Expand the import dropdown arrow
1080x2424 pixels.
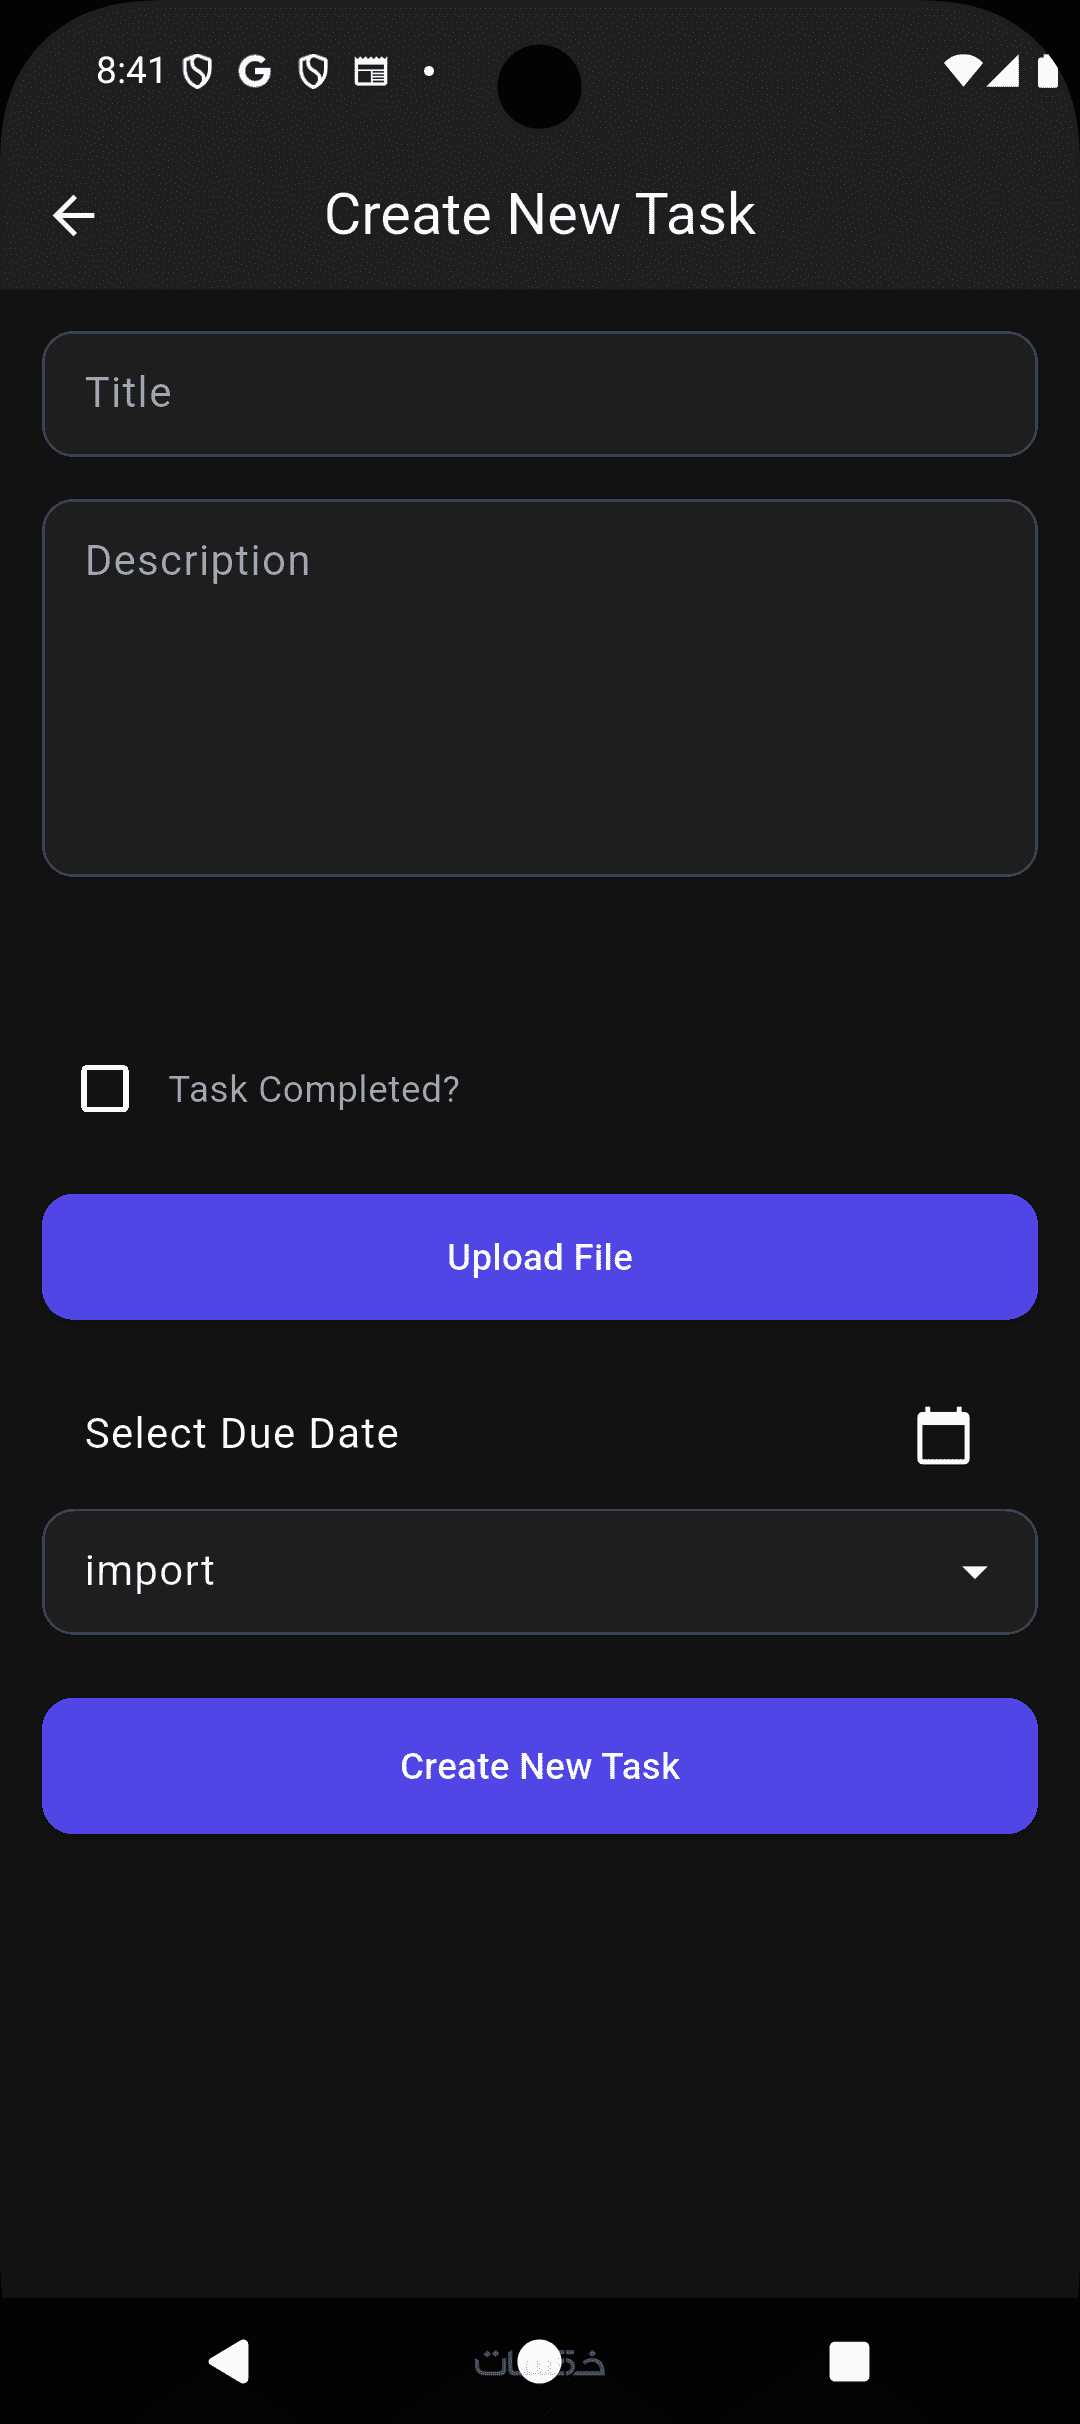pyautogui.click(x=975, y=1572)
